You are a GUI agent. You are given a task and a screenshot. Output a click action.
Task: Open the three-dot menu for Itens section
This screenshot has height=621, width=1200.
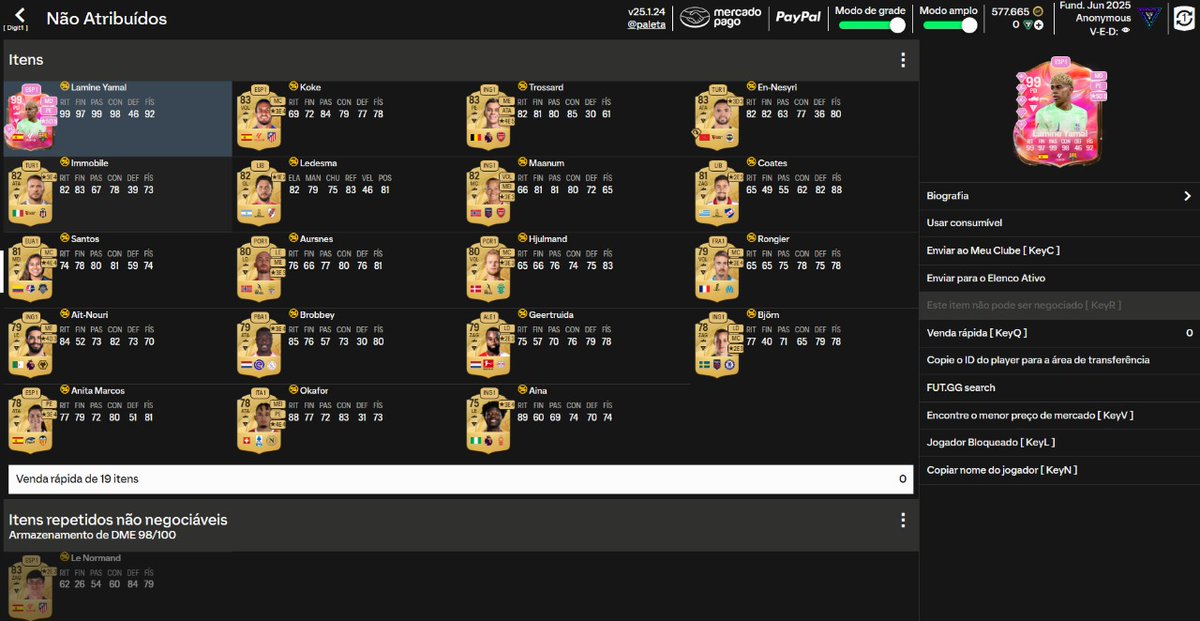pos(903,60)
